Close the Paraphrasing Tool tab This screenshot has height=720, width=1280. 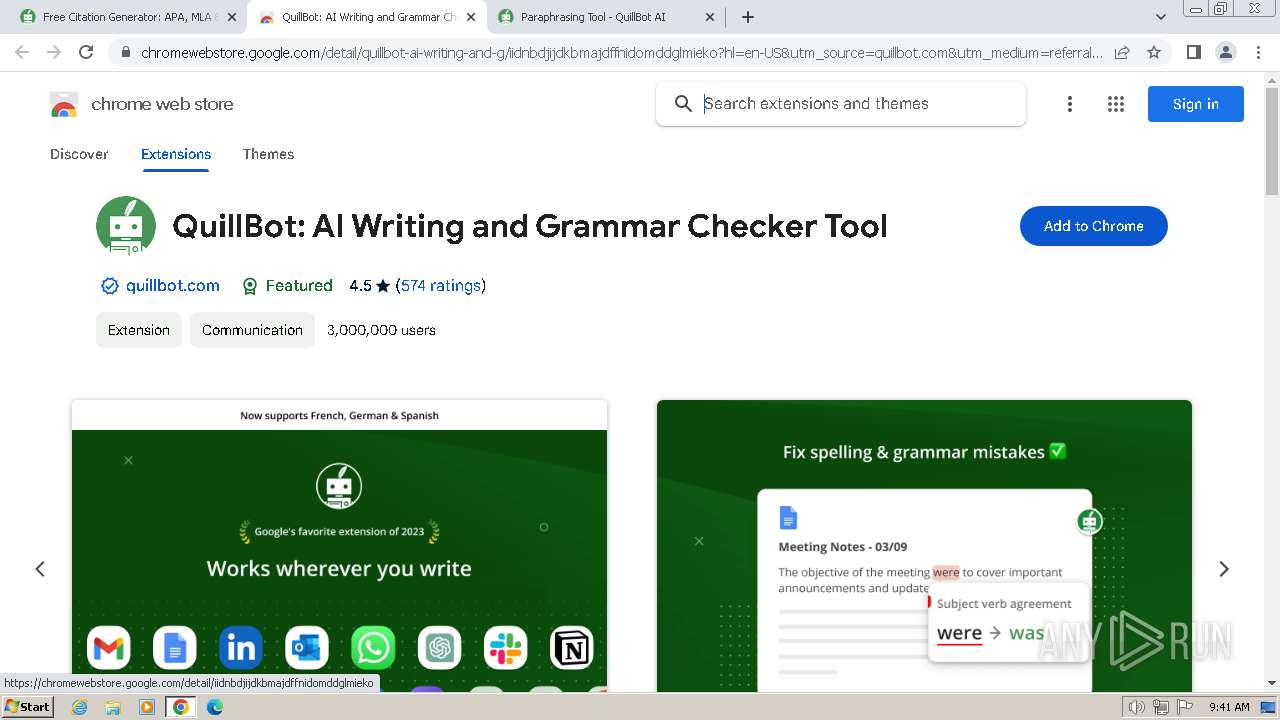pyautogui.click(x=710, y=17)
